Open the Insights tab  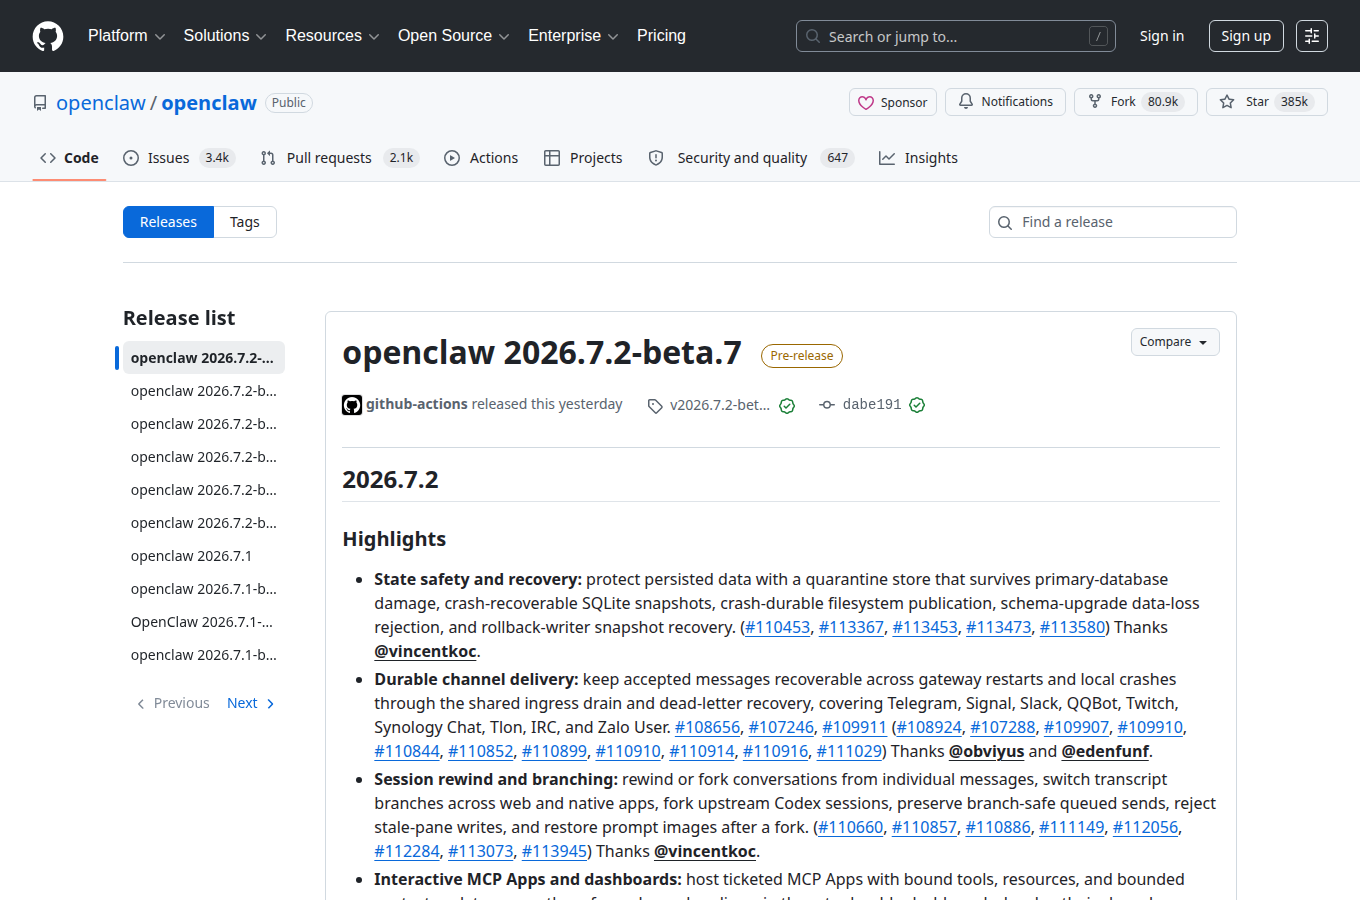(918, 158)
